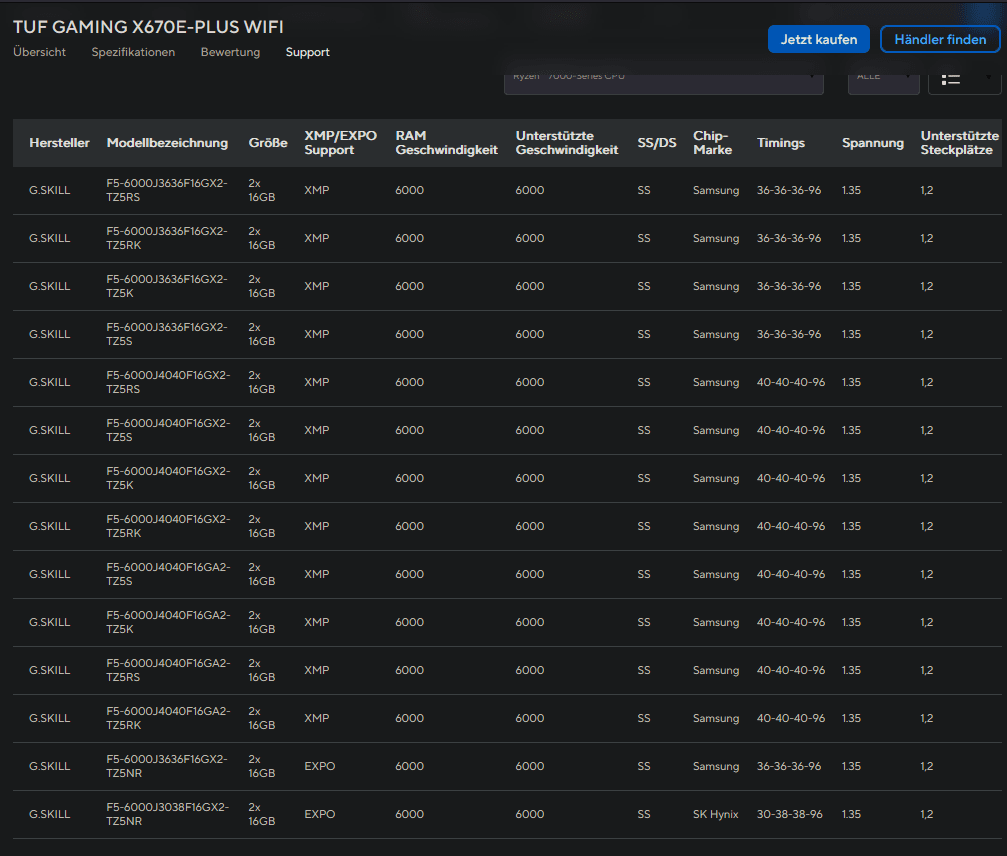Image resolution: width=1007 pixels, height=856 pixels.
Task: Select model F5-6000J3636F16GX2-TZ5RS
Action: pyautogui.click(x=167, y=190)
